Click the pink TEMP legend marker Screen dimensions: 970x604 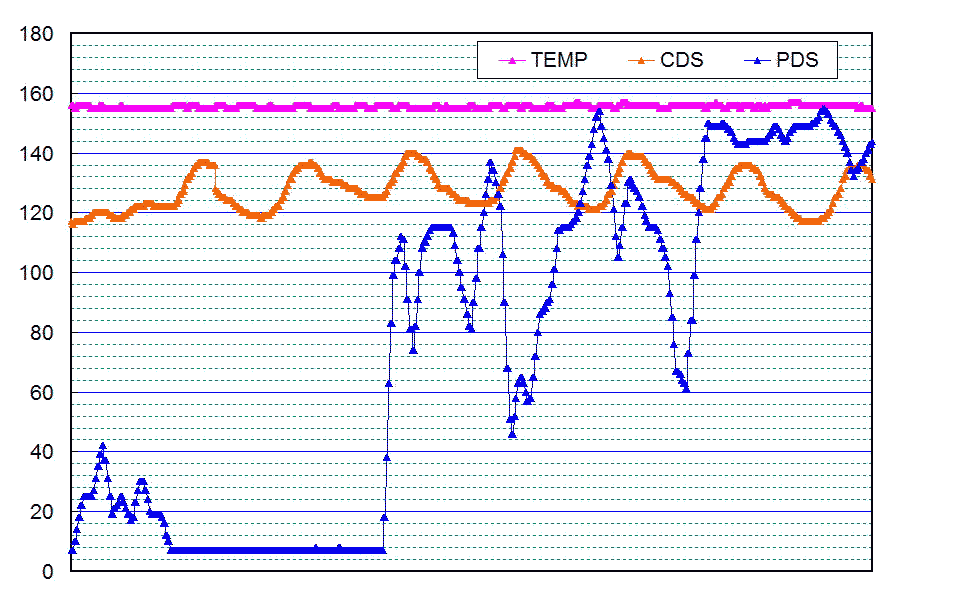pos(512,61)
